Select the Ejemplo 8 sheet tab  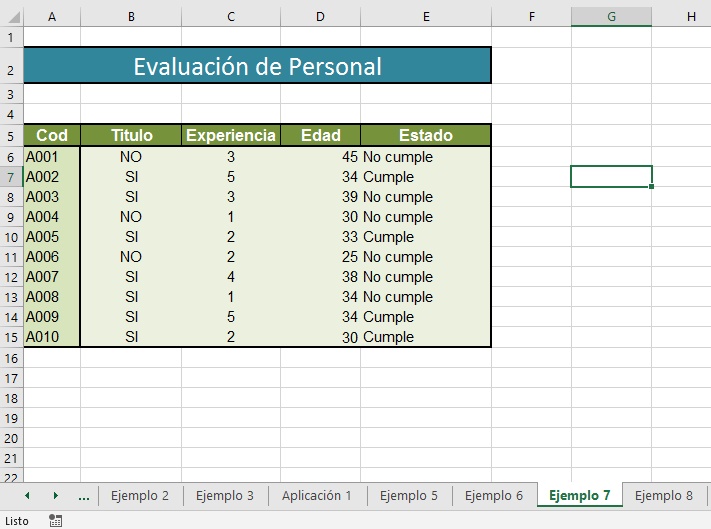click(664, 495)
